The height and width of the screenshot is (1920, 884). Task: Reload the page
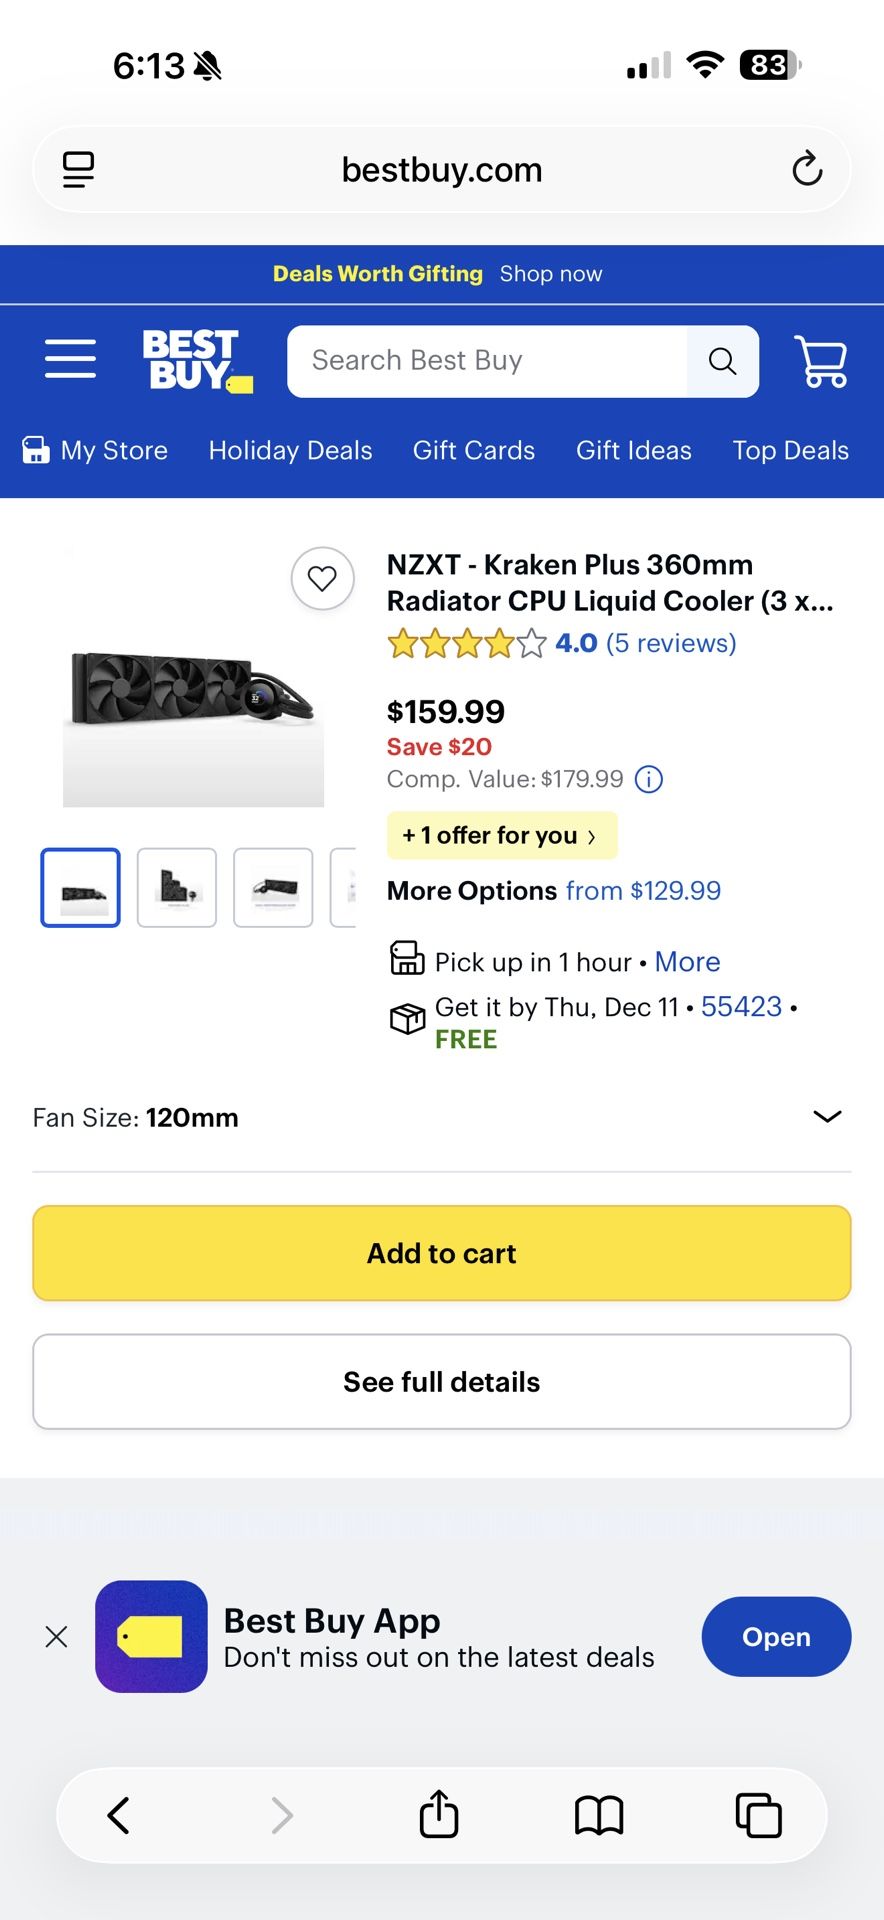(807, 169)
